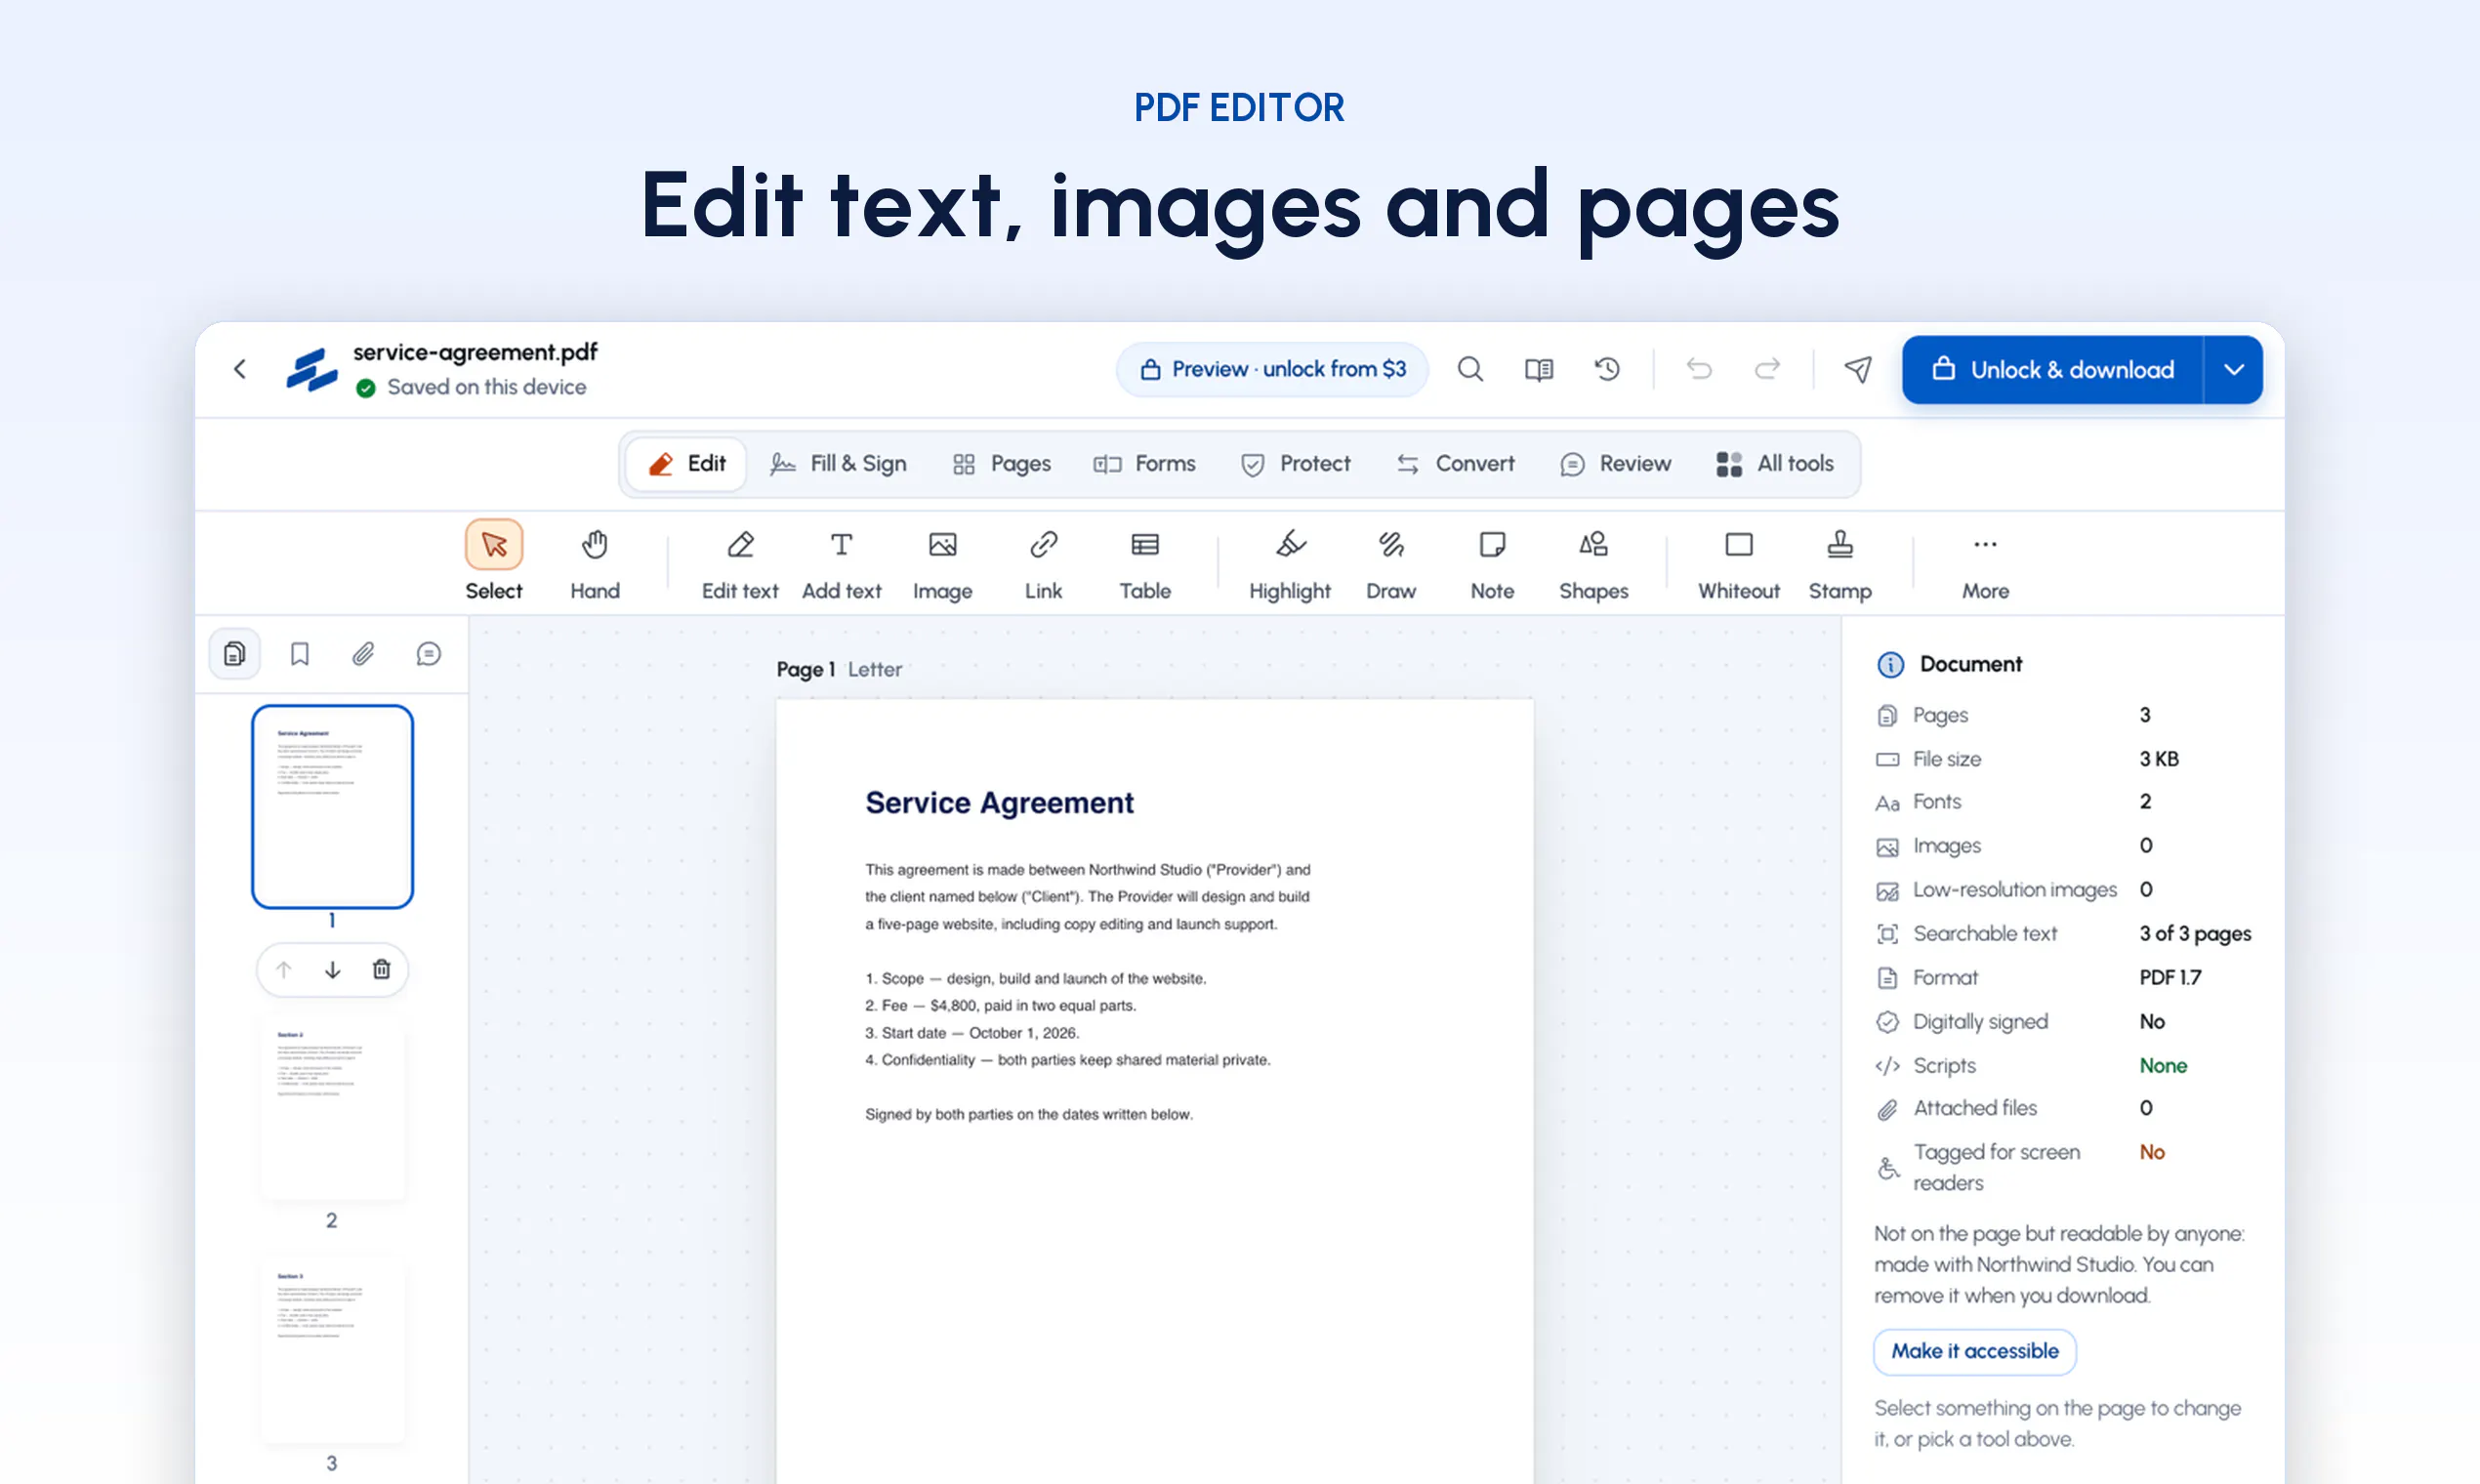
Task: Select page 2 thumbnail
Action: tap(332, 1110)
